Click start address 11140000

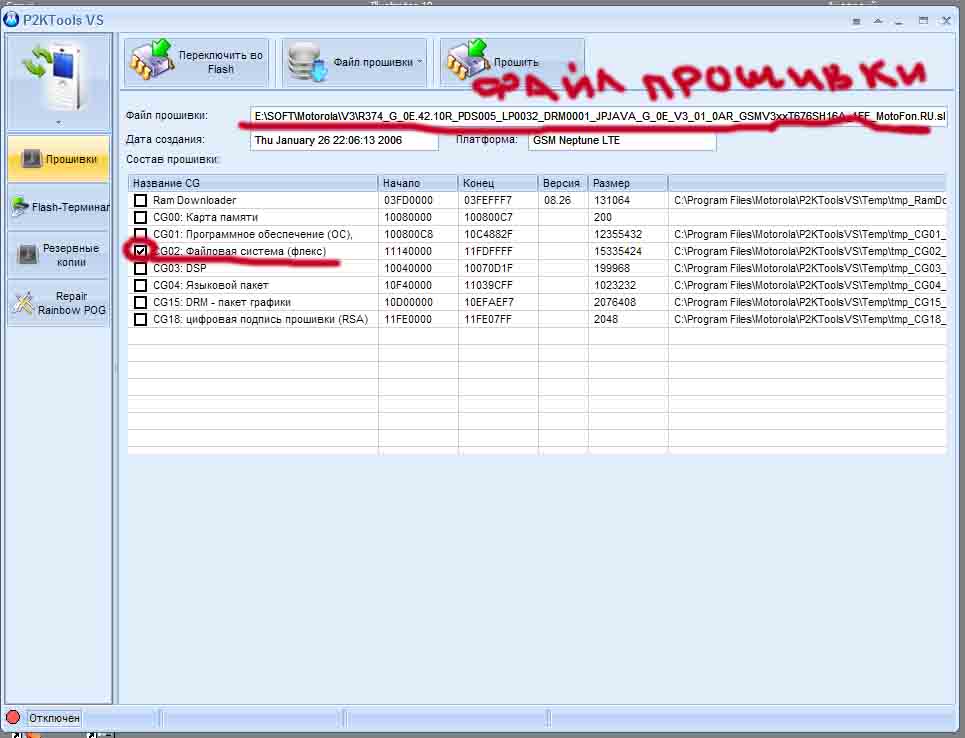click(408, 251)
